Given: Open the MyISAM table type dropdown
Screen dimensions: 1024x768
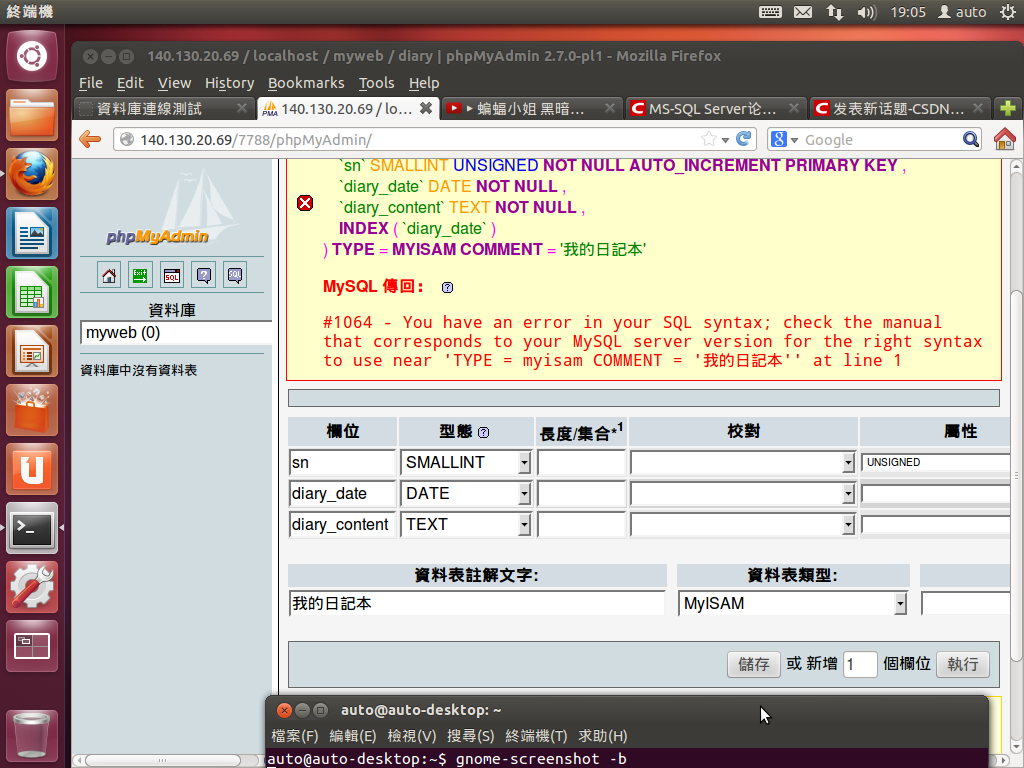Looking at the screenshot, I should (900, 604).
